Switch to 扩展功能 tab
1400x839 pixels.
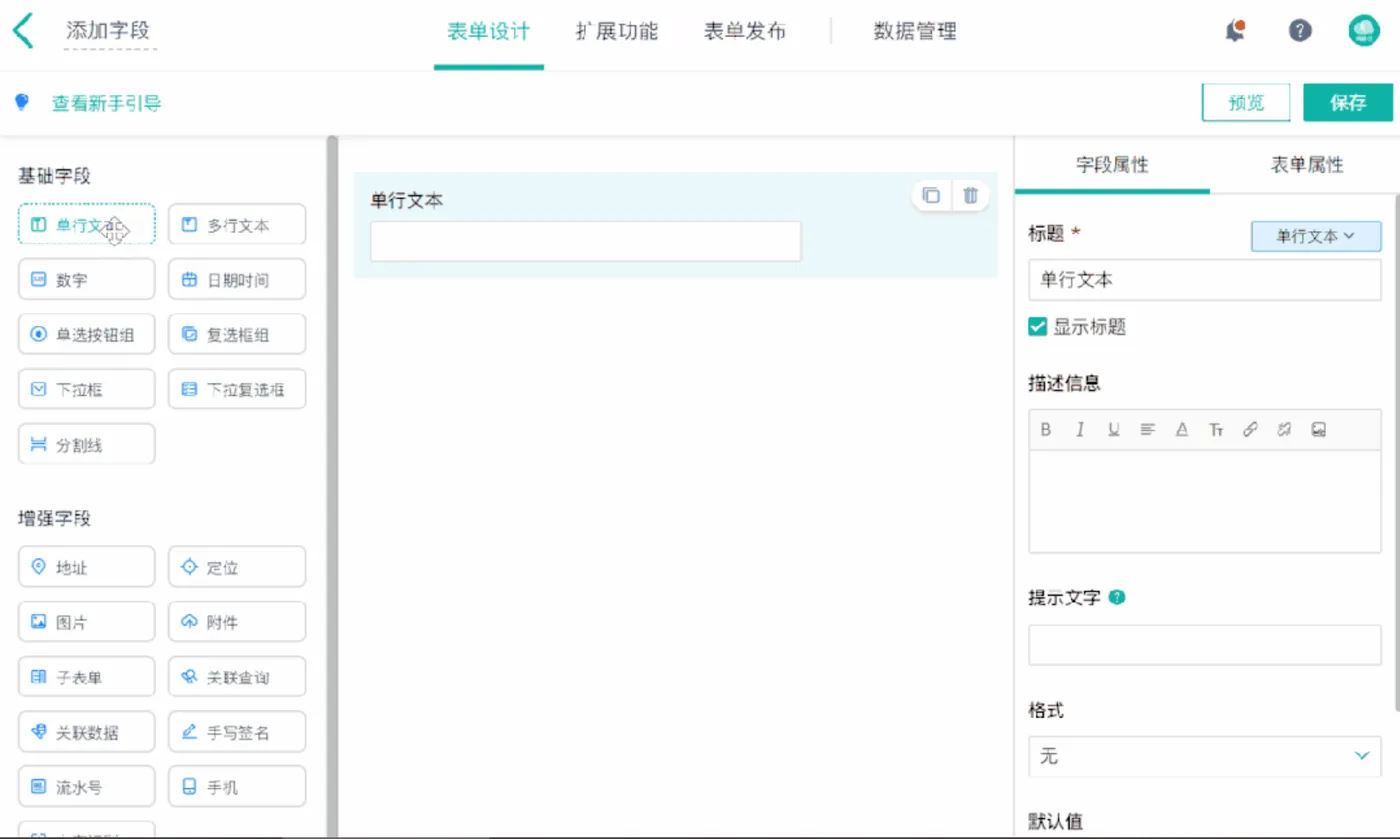coord(617,31)
